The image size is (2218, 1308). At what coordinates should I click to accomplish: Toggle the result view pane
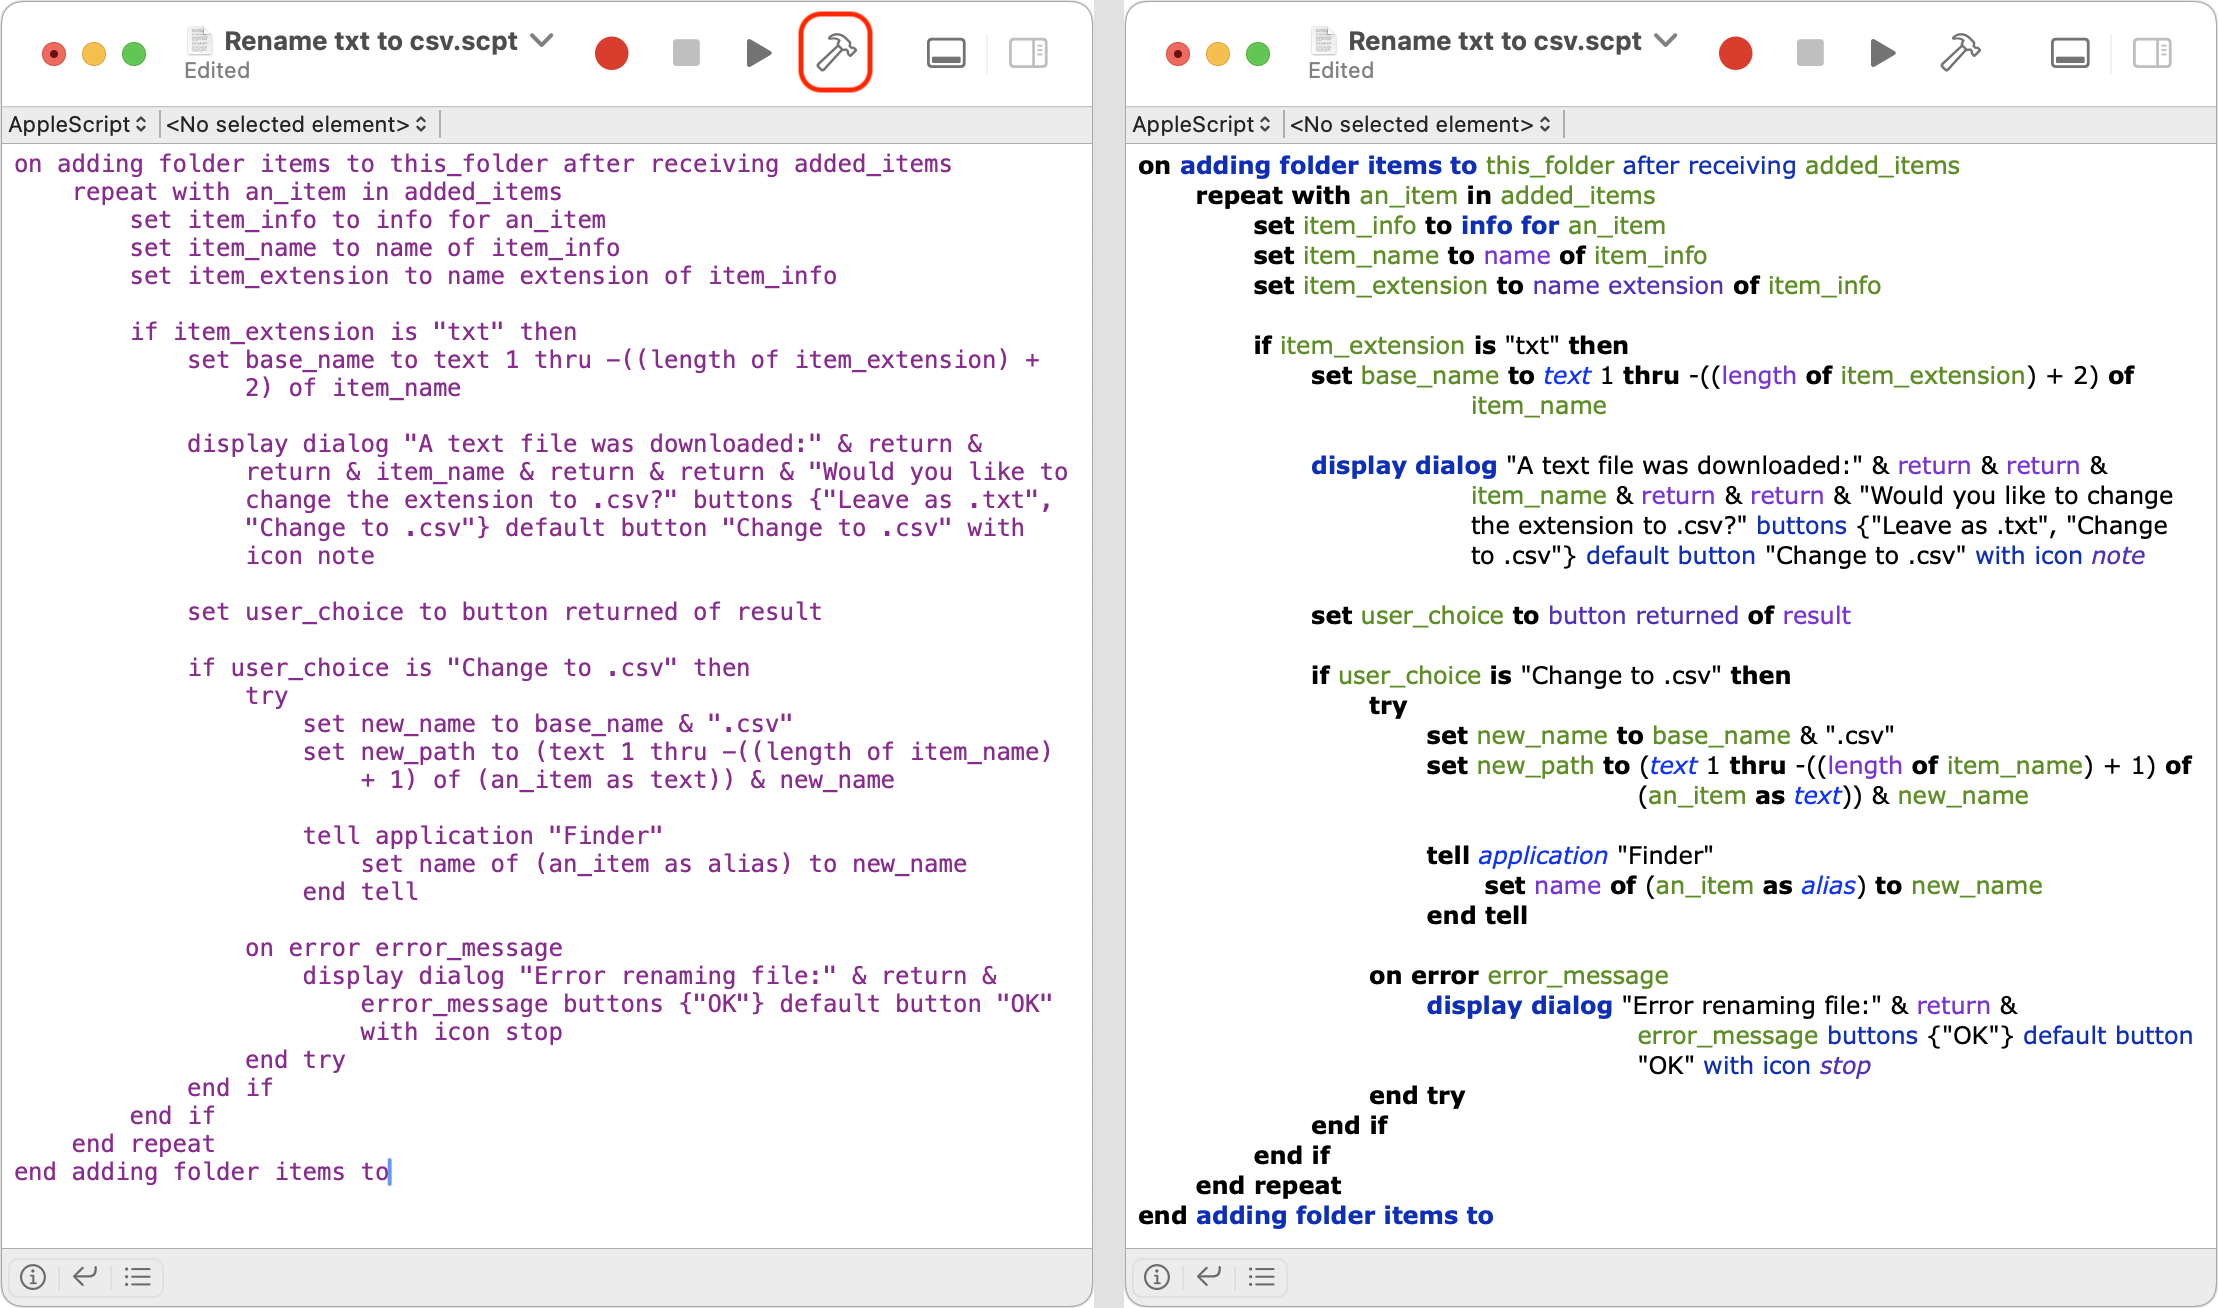(84, 1276)
